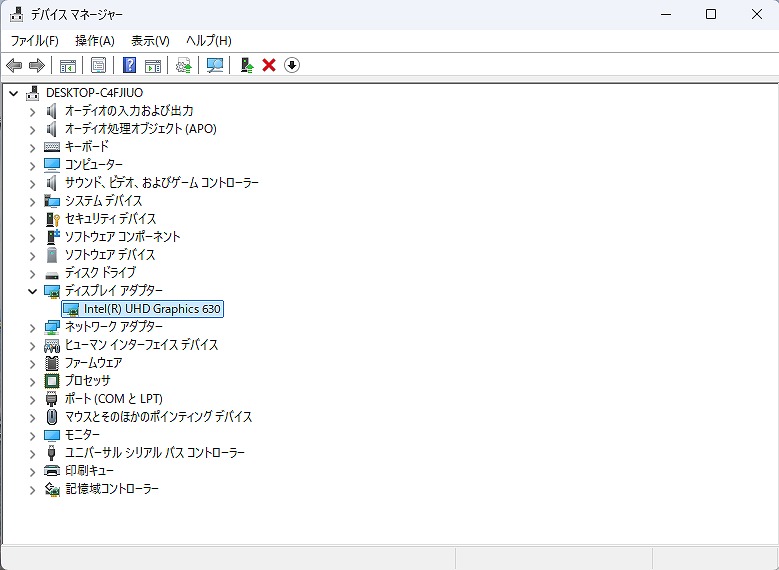This screenshot has height=570, width=779.
Task: Click the Add drivers gear icon
Action: [x=183, y=65]
